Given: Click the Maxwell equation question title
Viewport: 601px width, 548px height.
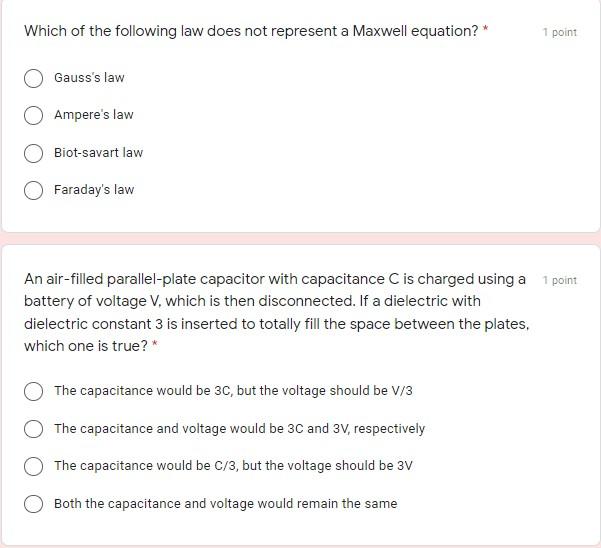Looking at the screenshot, I should pos(251,31).
